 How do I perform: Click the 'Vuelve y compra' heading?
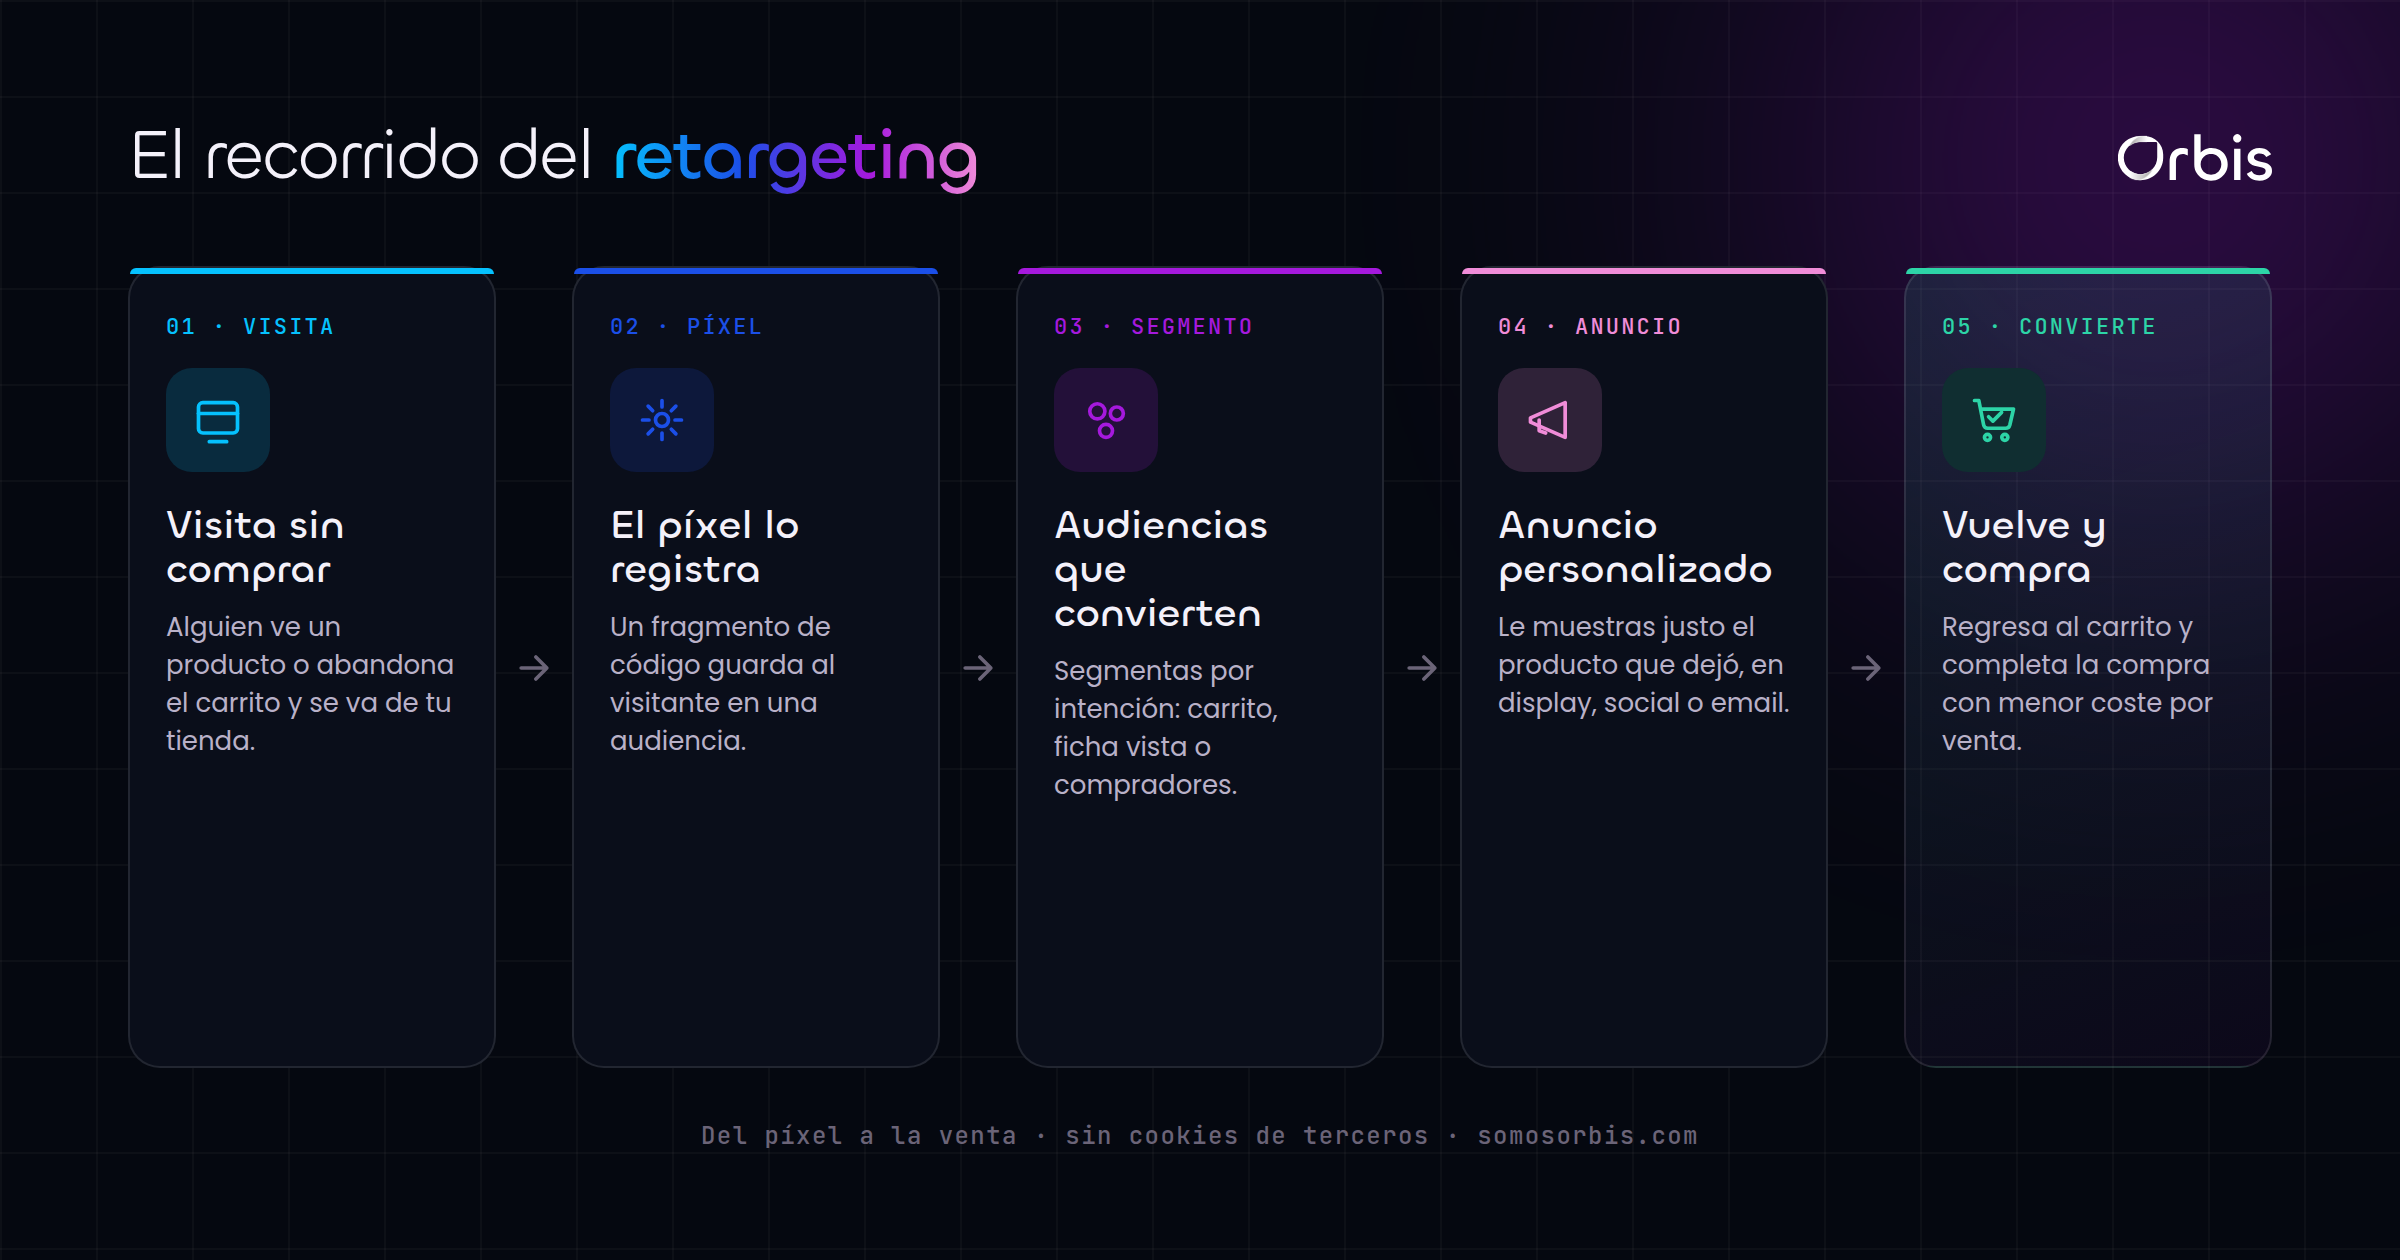click(2024, 547)
